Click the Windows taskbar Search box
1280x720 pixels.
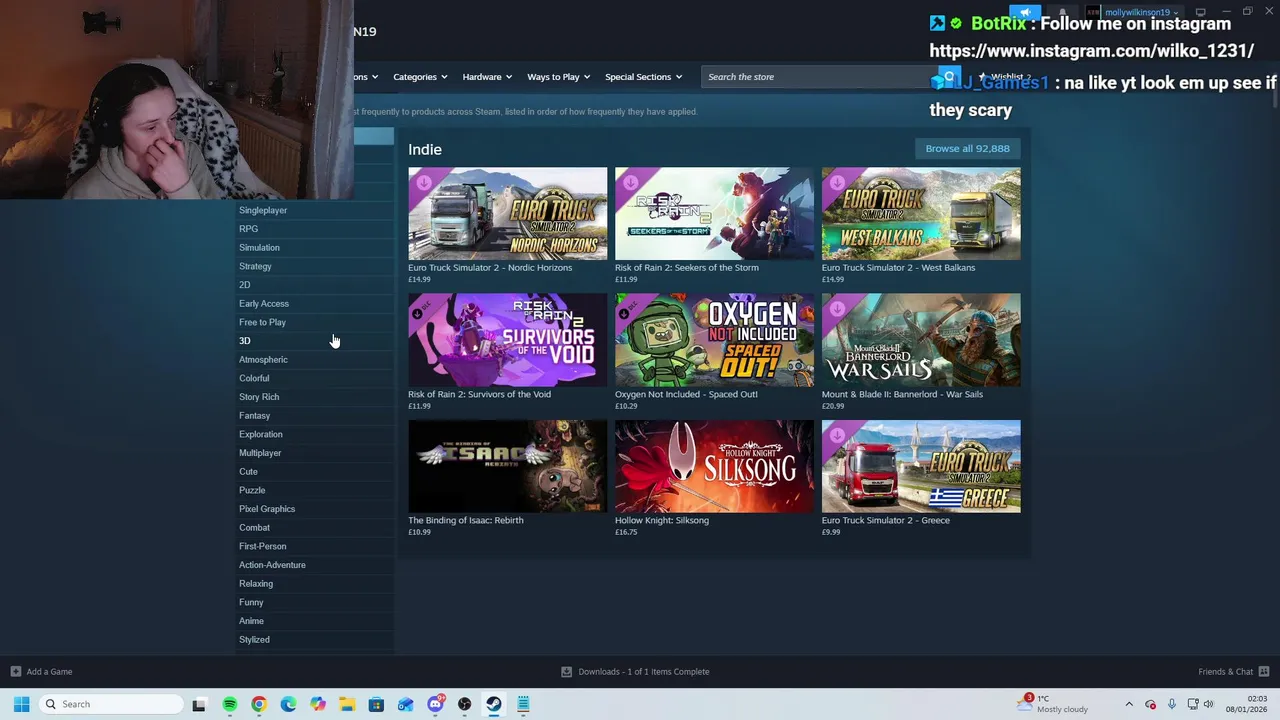coord(111,704)
